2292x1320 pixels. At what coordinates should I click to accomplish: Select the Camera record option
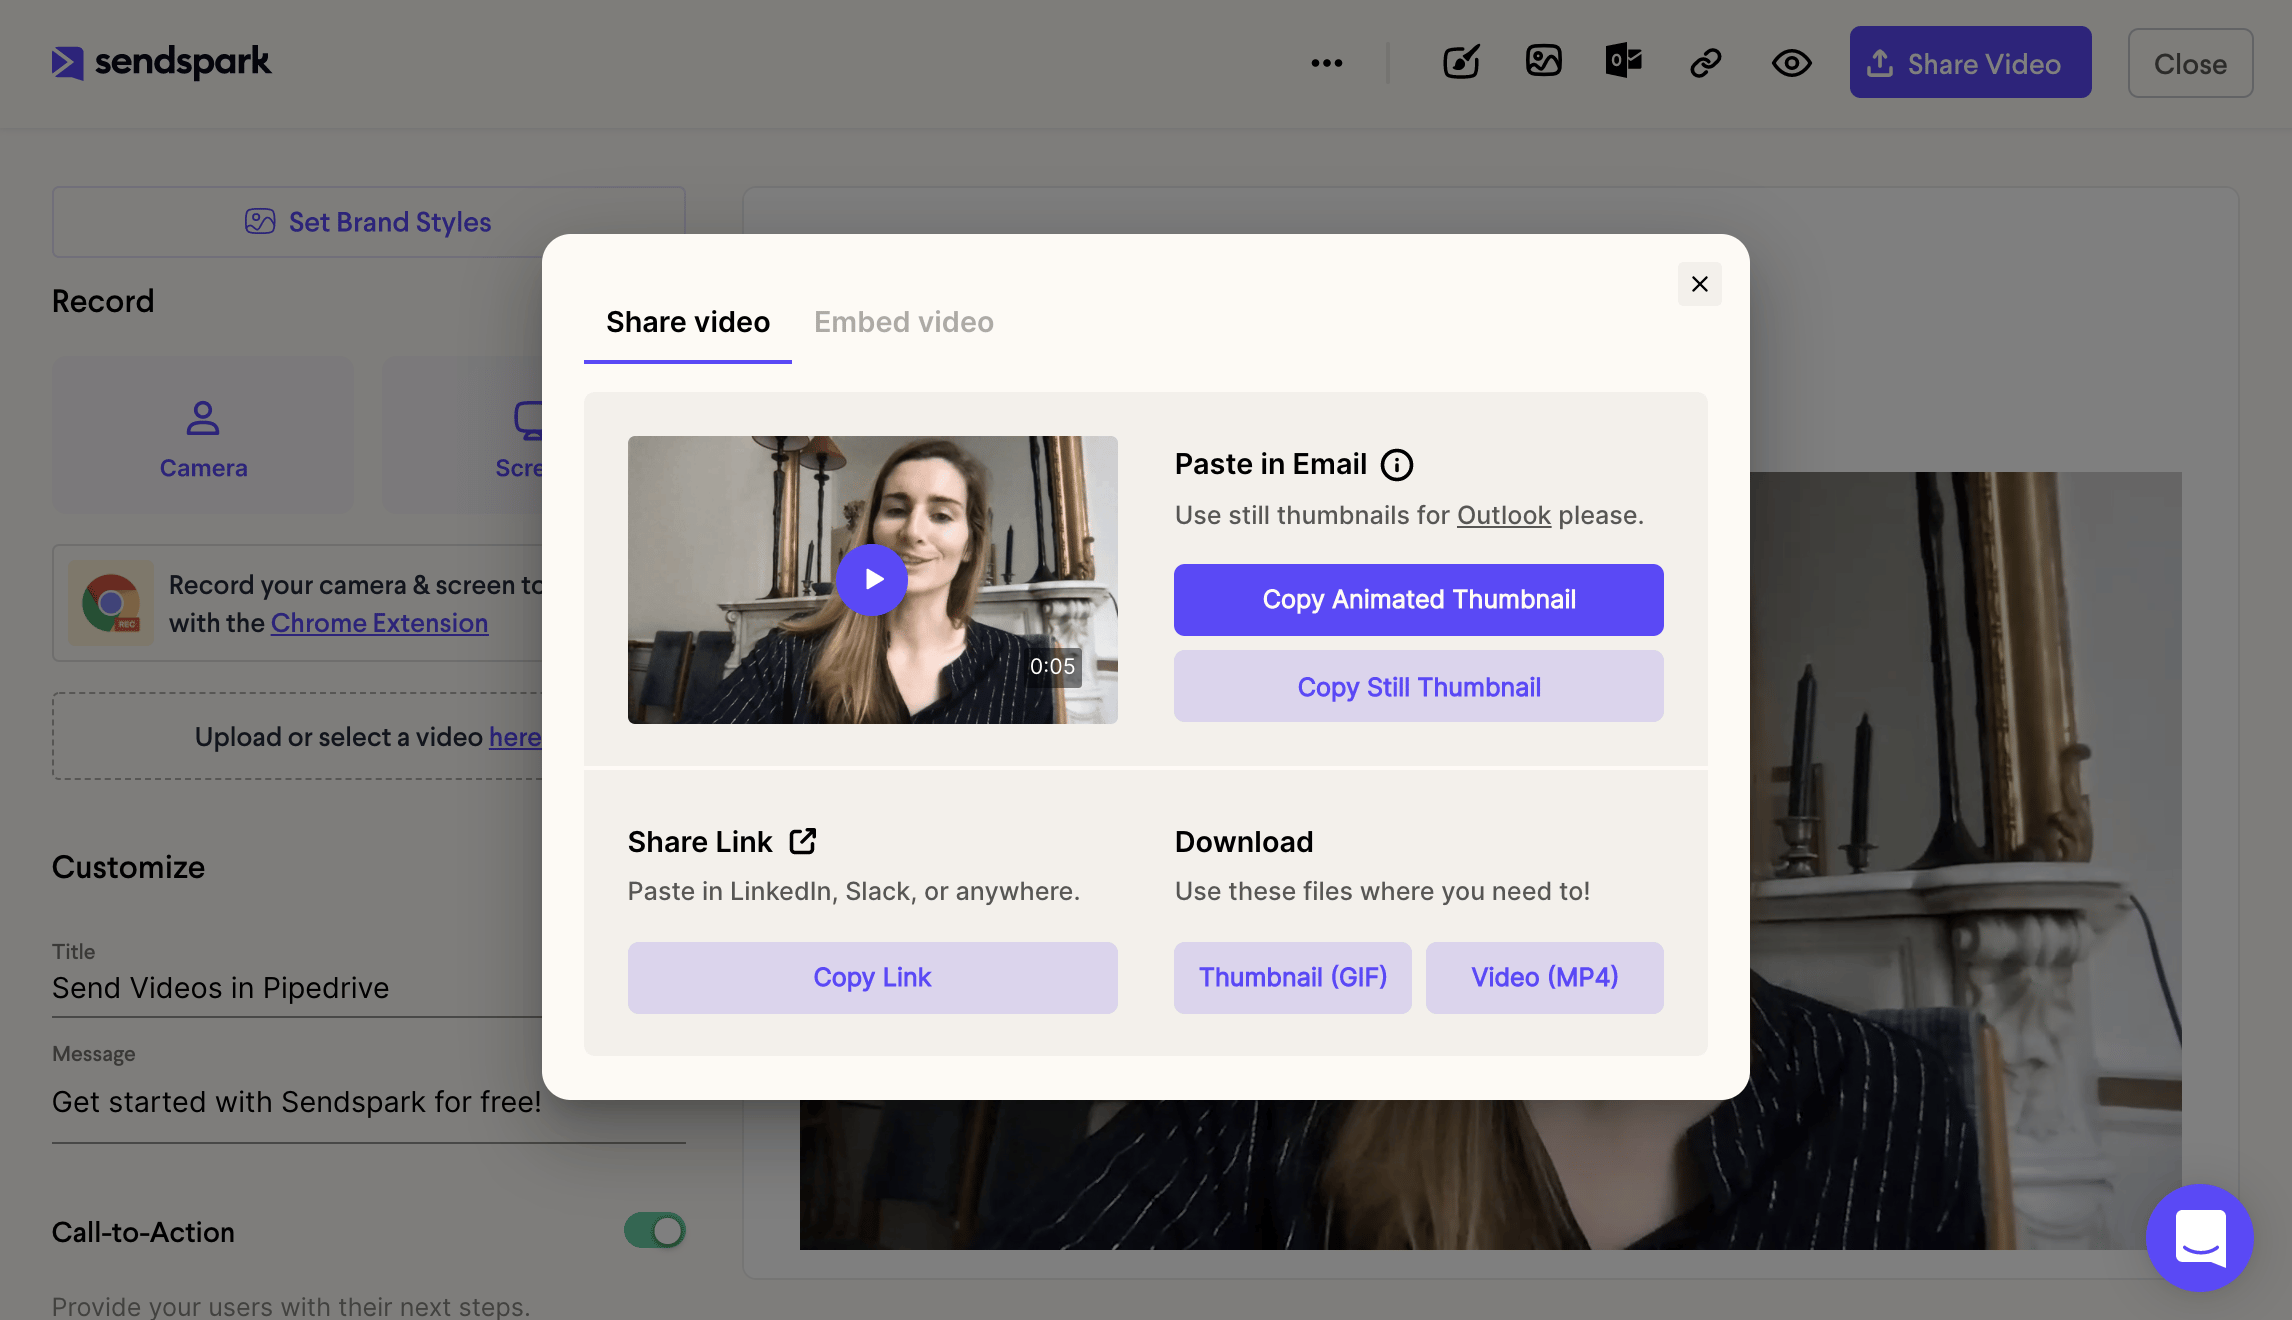203,436
